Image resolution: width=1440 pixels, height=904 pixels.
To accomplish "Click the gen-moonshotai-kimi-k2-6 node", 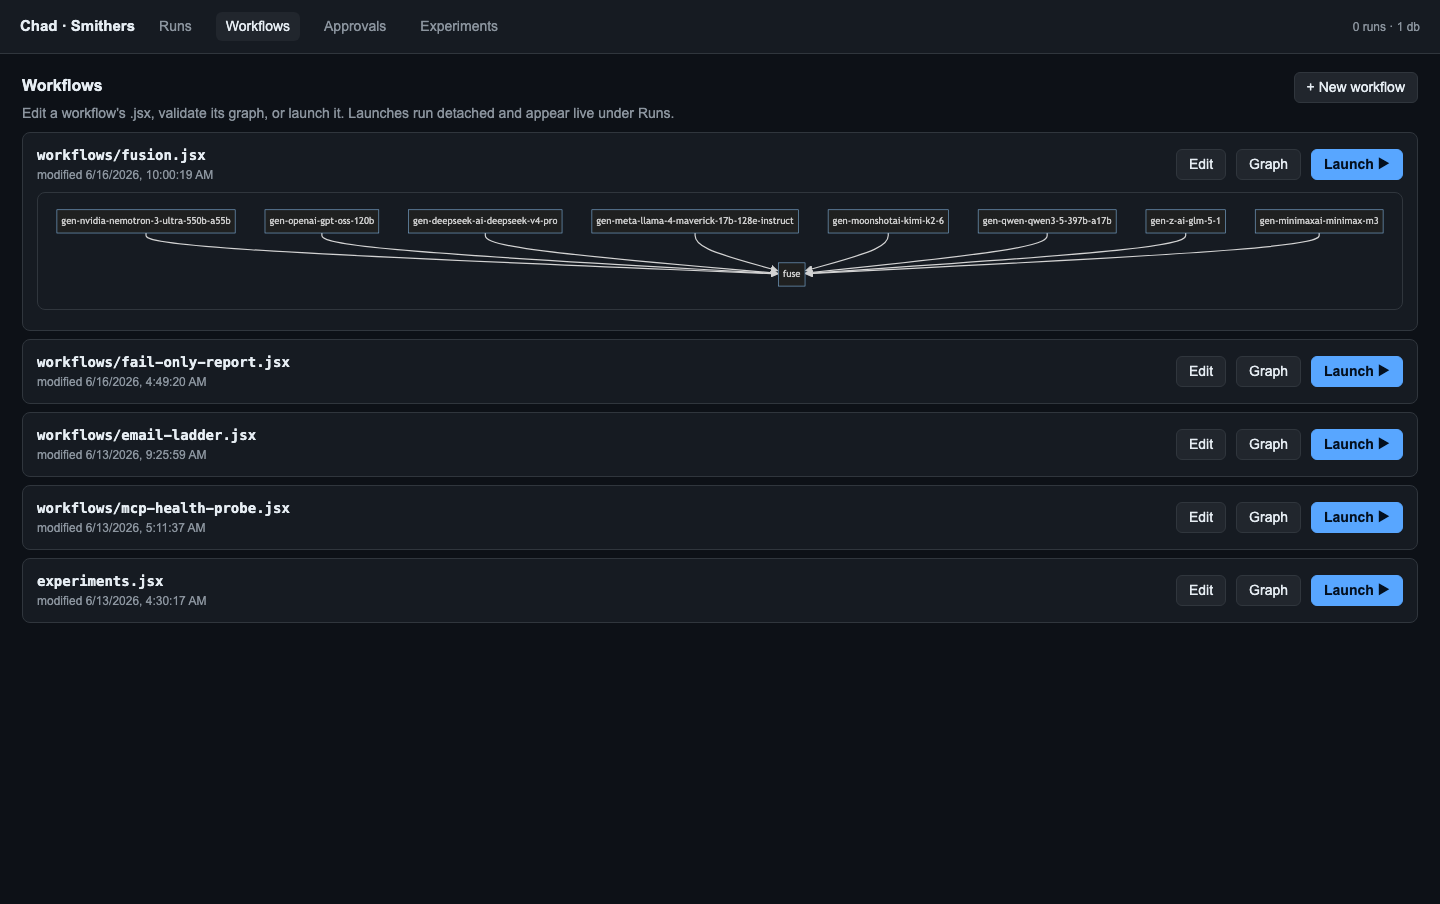I will pyautogui.click(x=888, y=221).
